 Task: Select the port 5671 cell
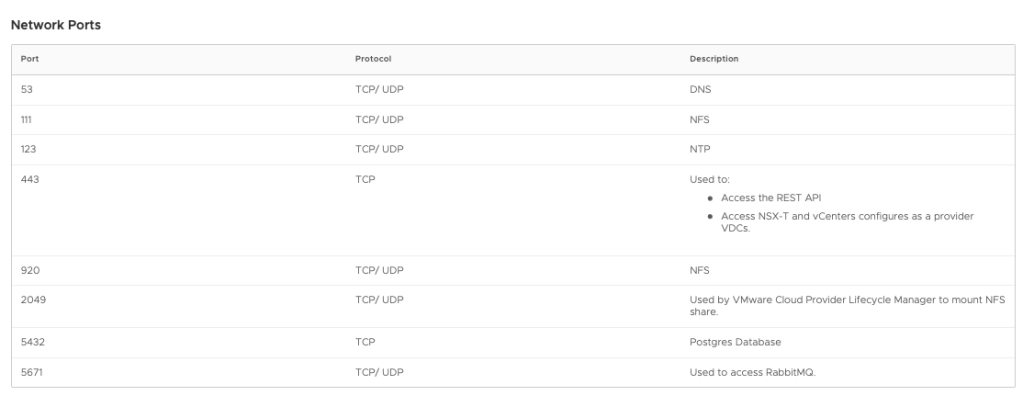(30, 373)
